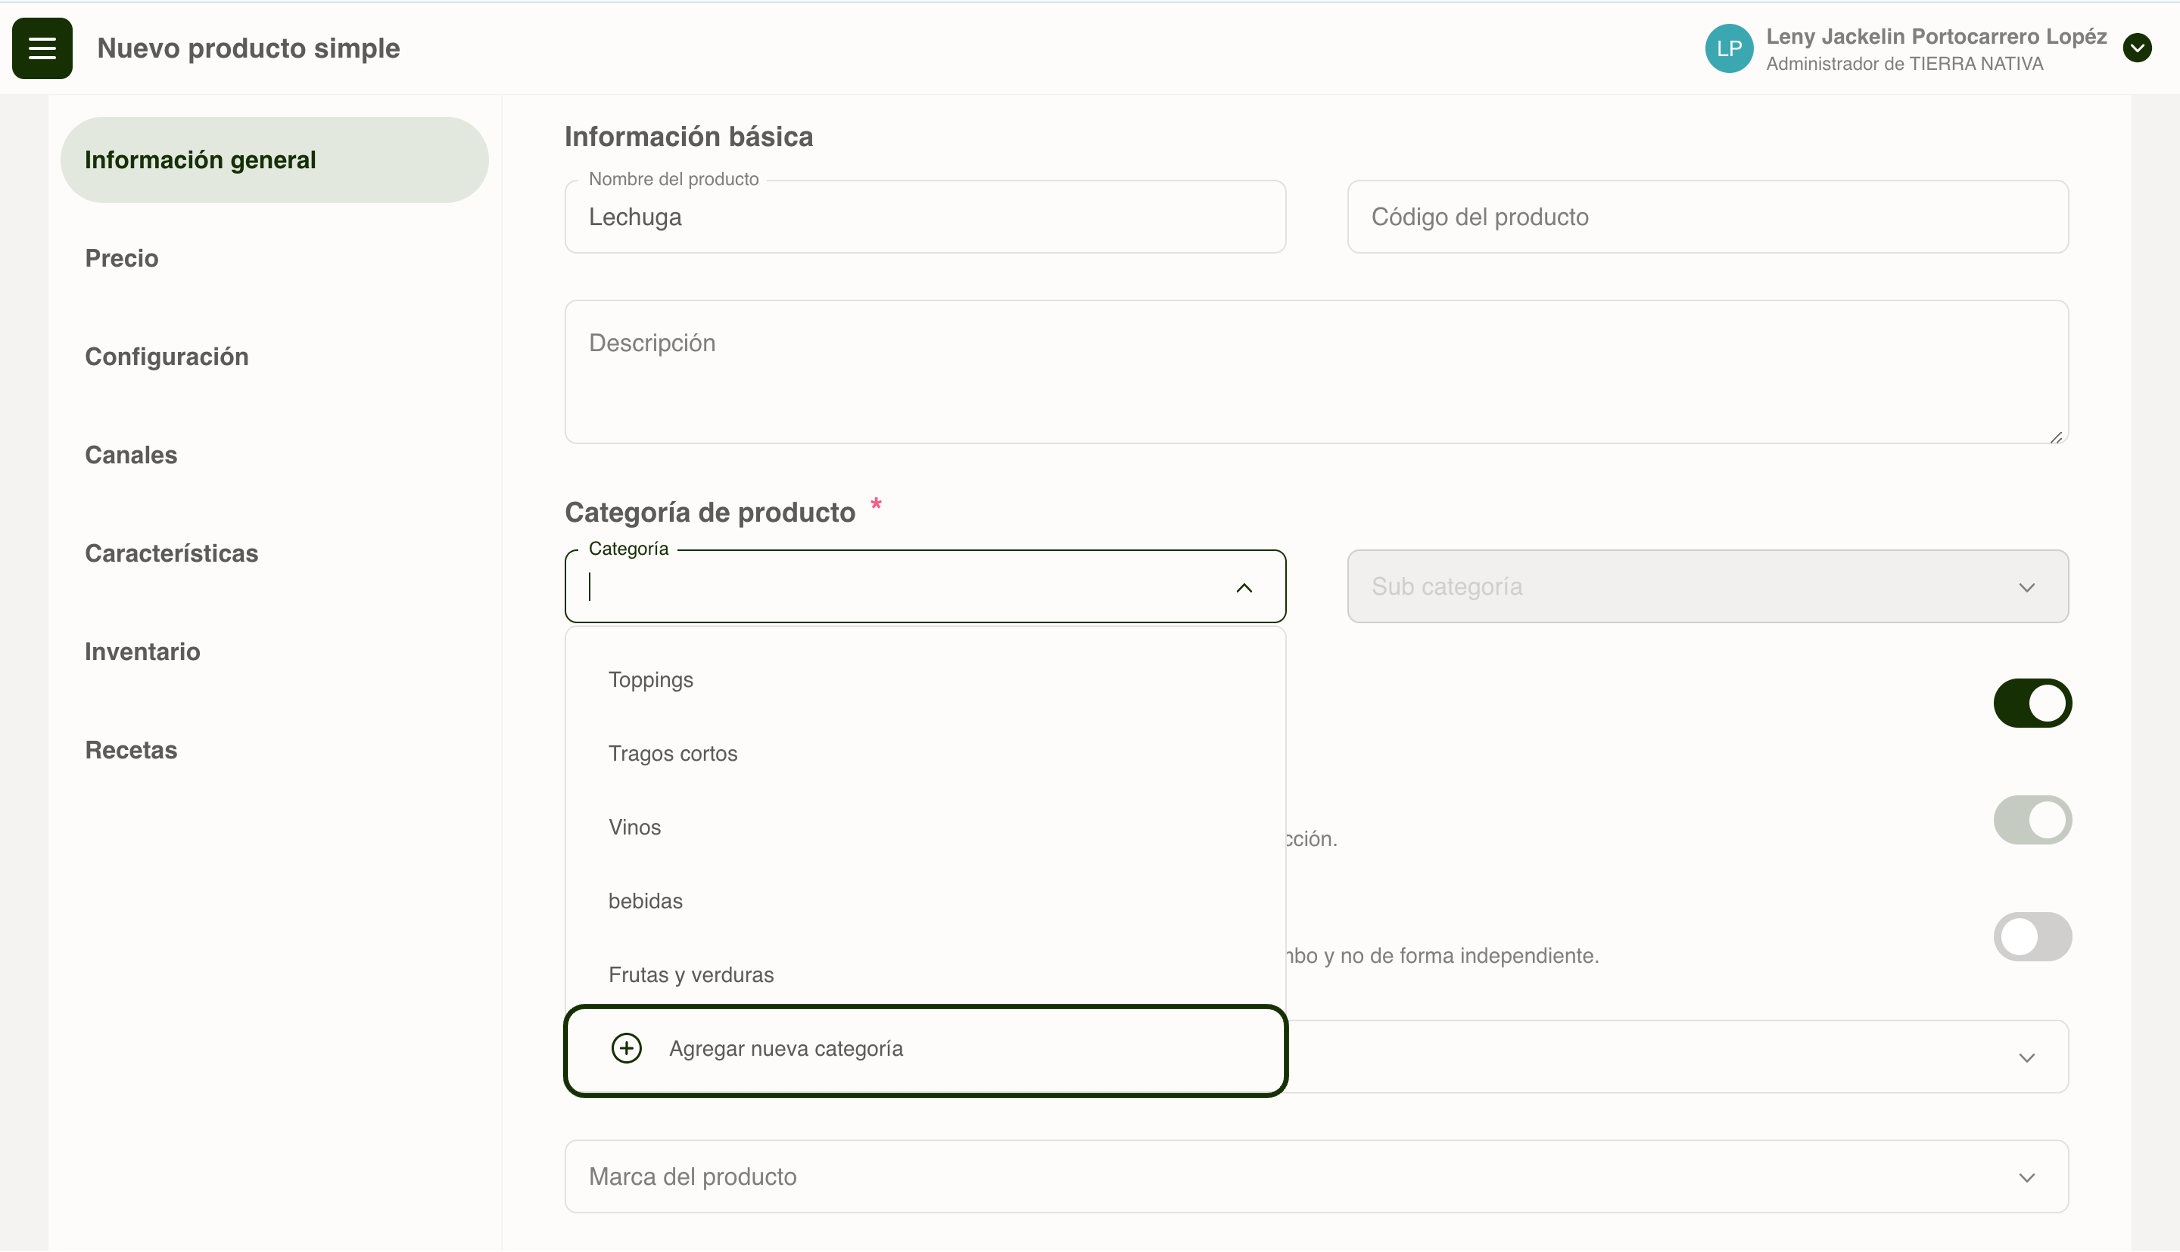Switch to the Recetas section
The width and height of the screenshot is (2180, 1252).
[x=131, y=750]
